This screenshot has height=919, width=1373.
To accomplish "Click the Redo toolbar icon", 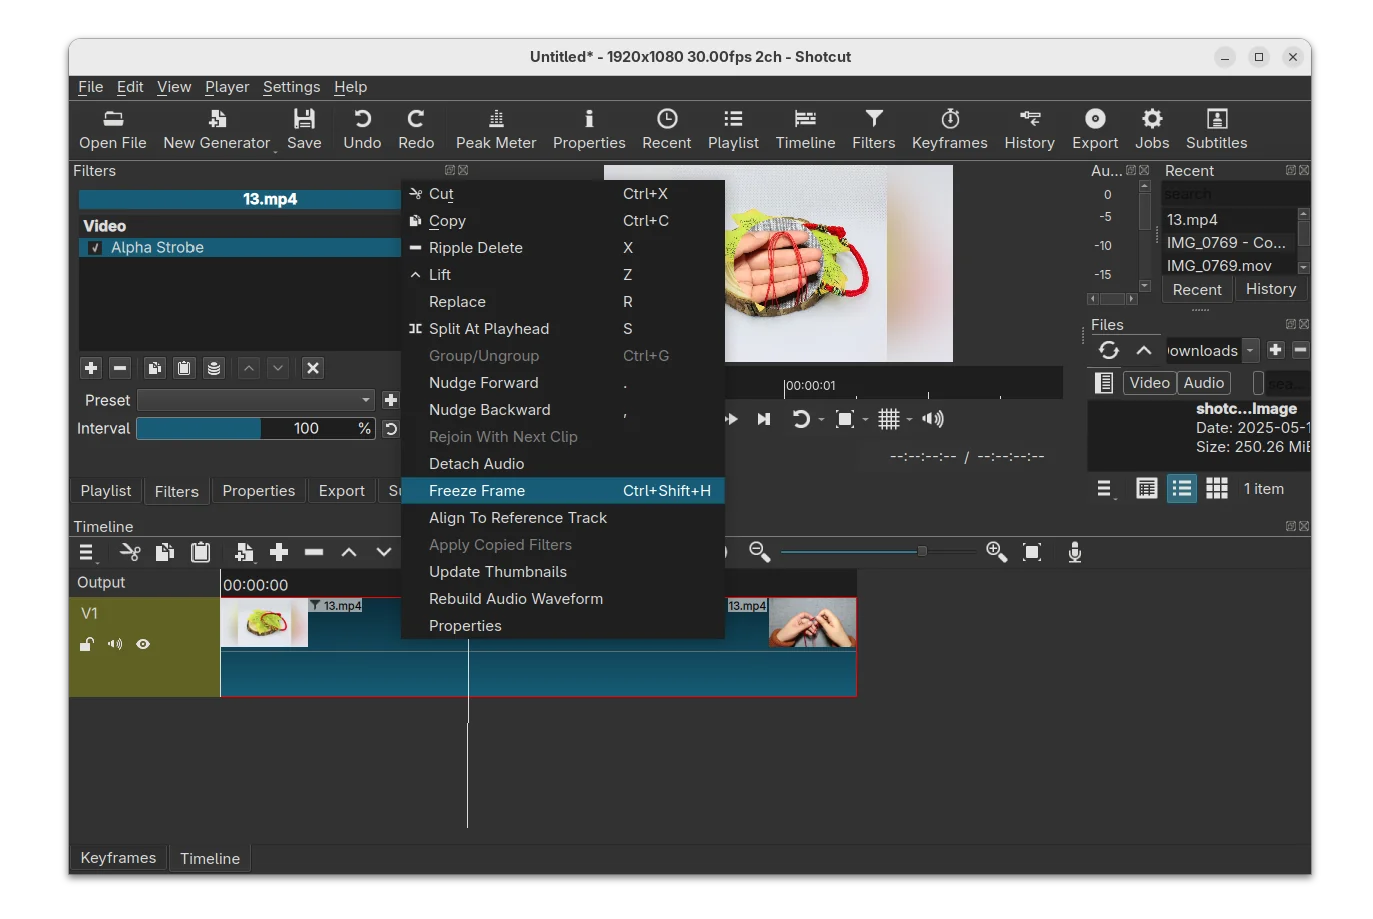I will point(416,130).
